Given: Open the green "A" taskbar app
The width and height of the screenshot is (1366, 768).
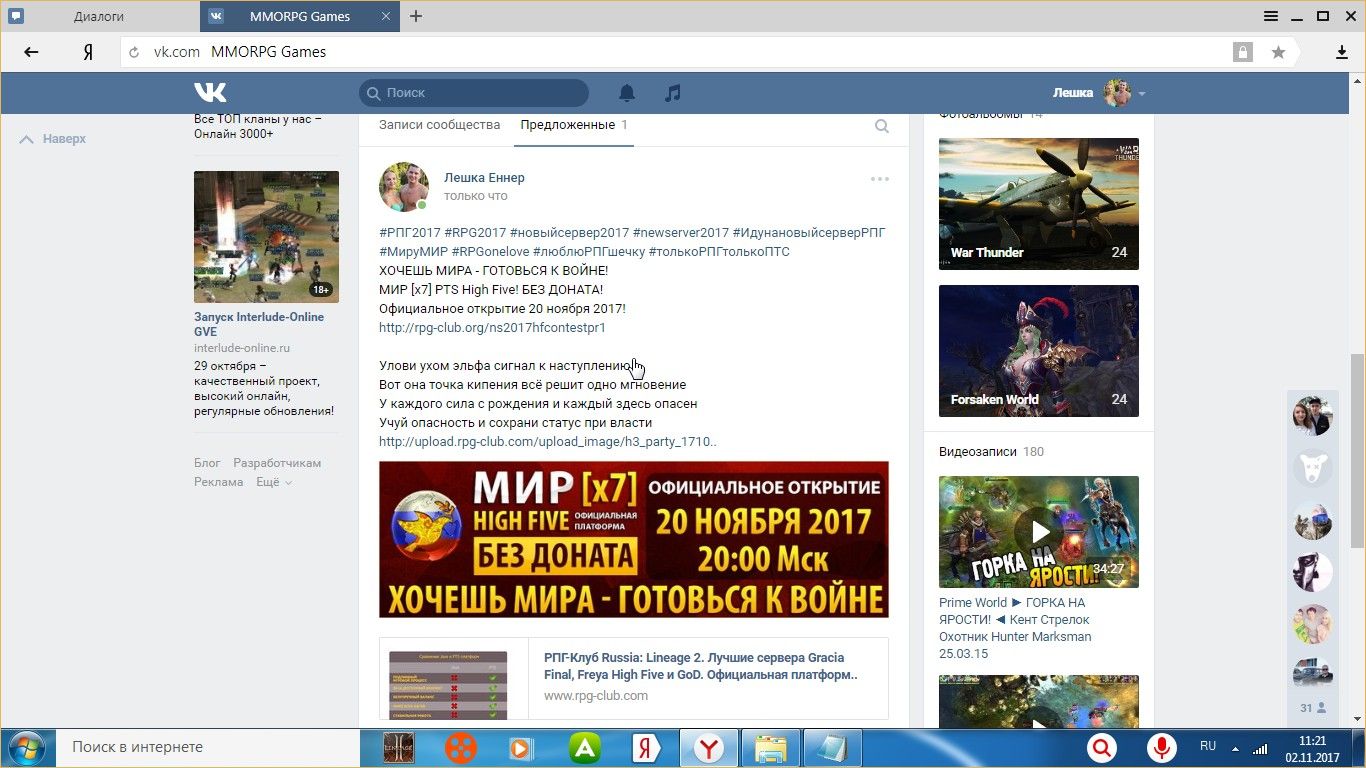Looking at the screenshot, I should tap(584, 748).
